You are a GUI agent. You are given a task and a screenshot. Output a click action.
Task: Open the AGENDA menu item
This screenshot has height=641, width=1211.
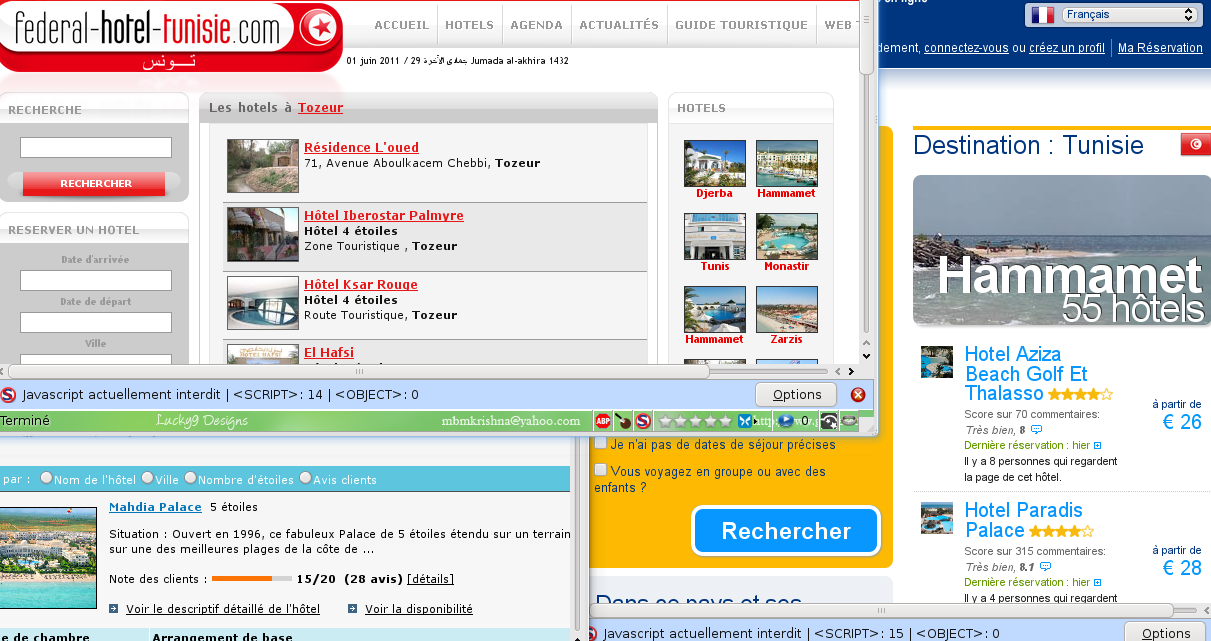[x=536, y=25]
